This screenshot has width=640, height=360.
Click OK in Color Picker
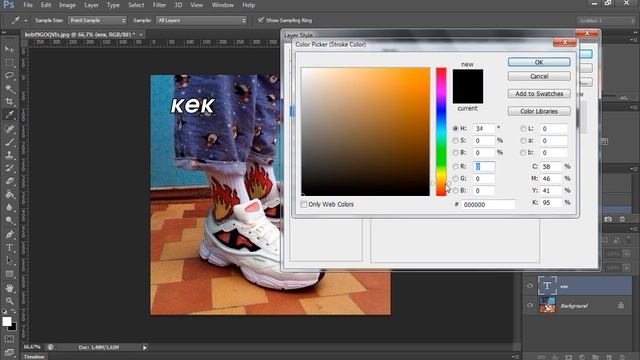point(539,62)
